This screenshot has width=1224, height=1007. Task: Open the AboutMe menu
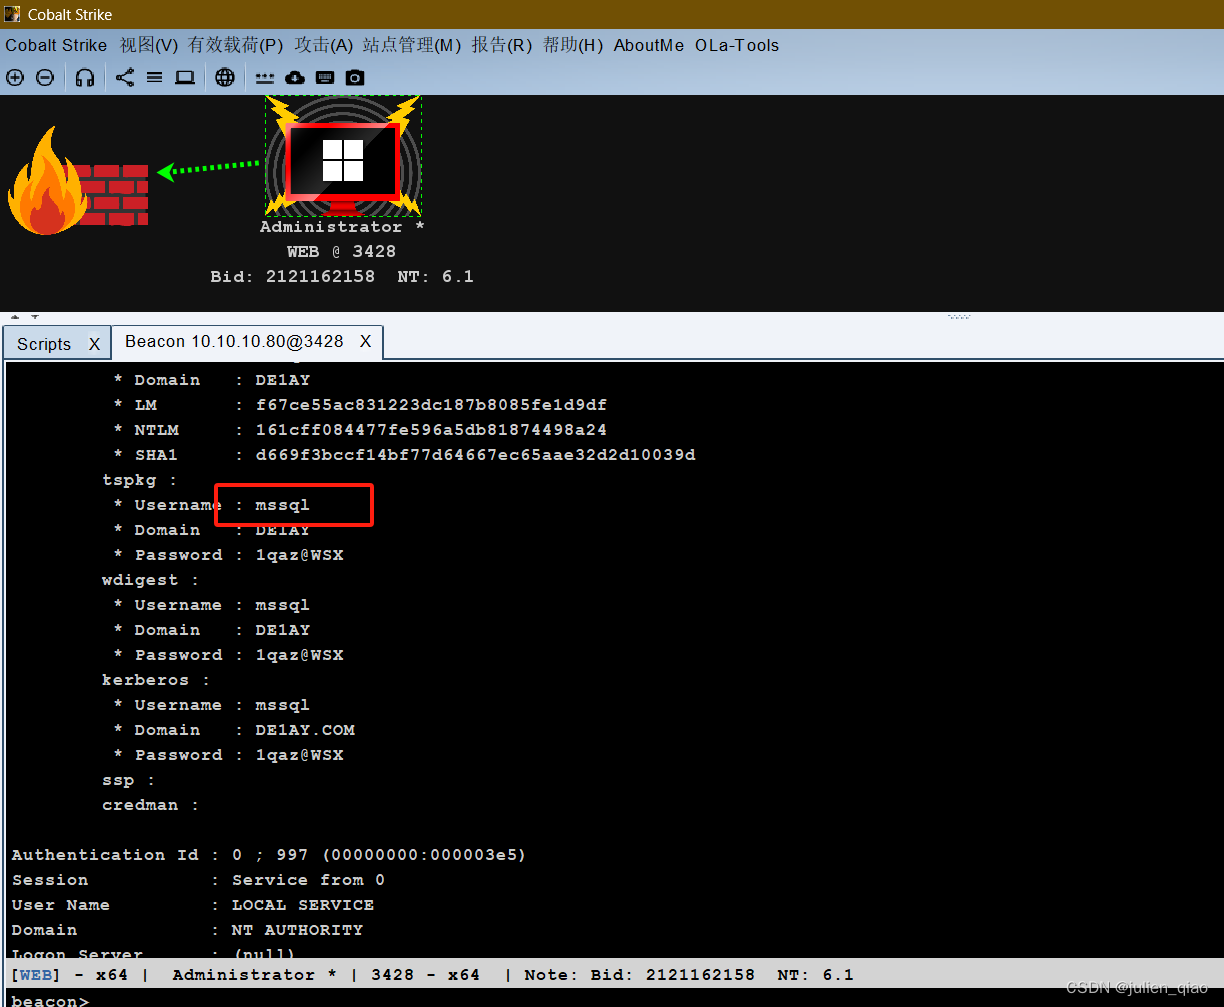tap(649, 45)
